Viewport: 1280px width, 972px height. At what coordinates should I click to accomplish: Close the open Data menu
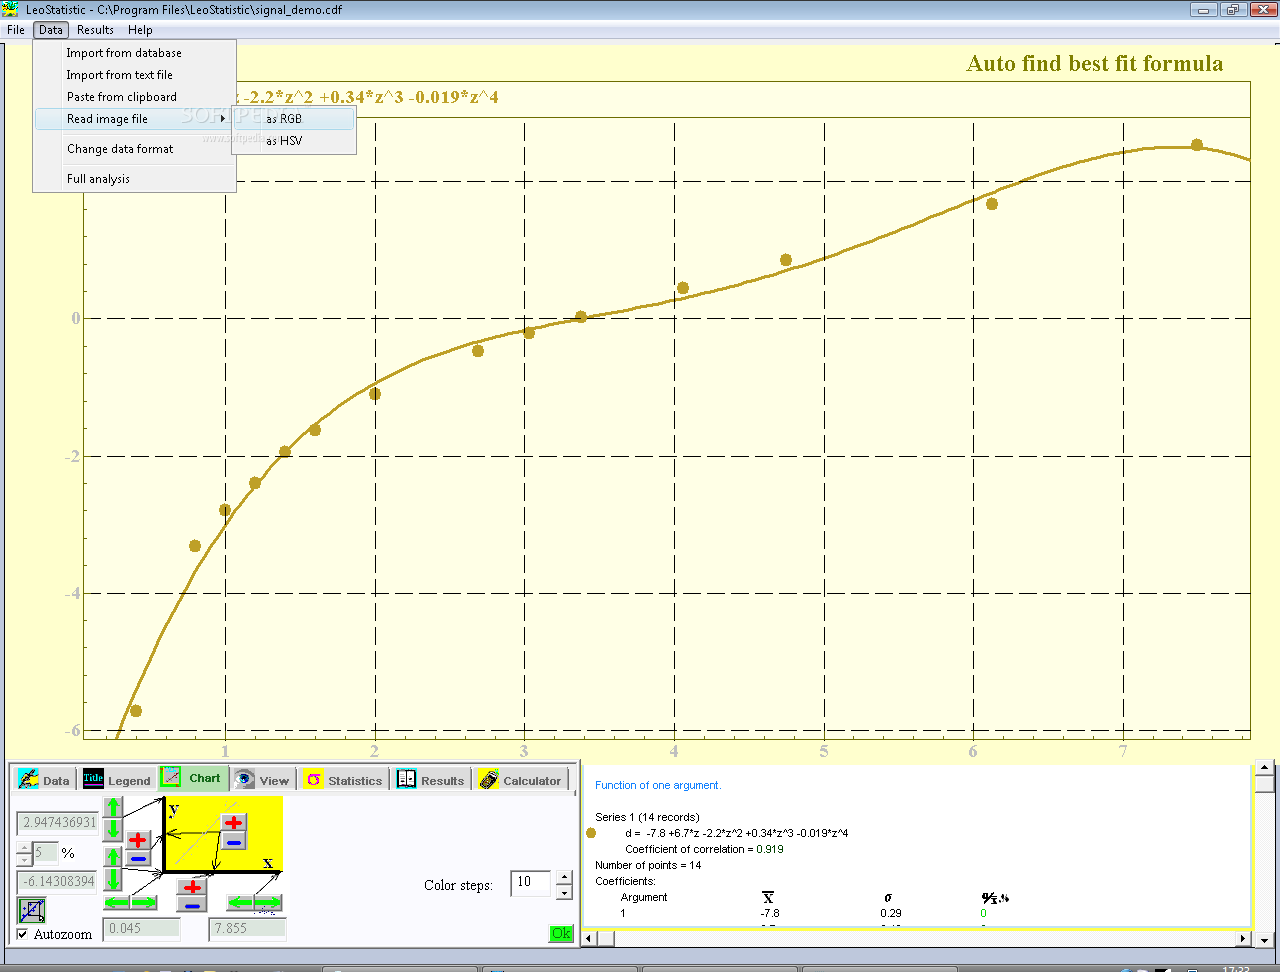click(x=51, y=30)
